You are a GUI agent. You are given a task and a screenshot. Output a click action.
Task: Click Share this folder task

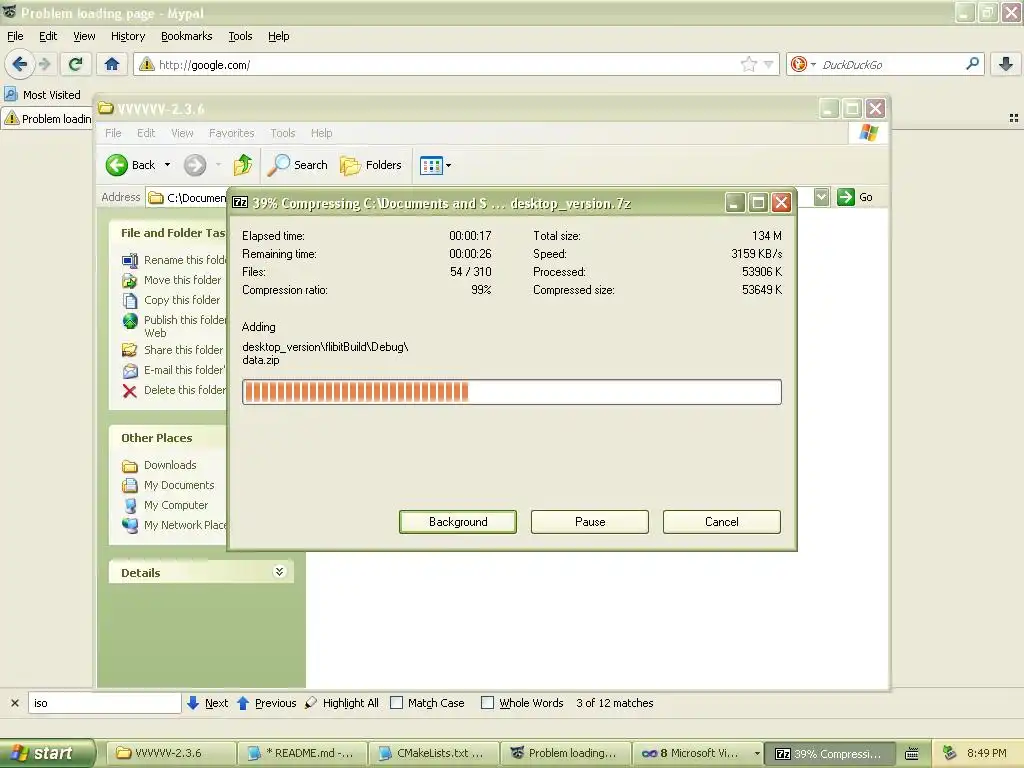pos(173,350)
